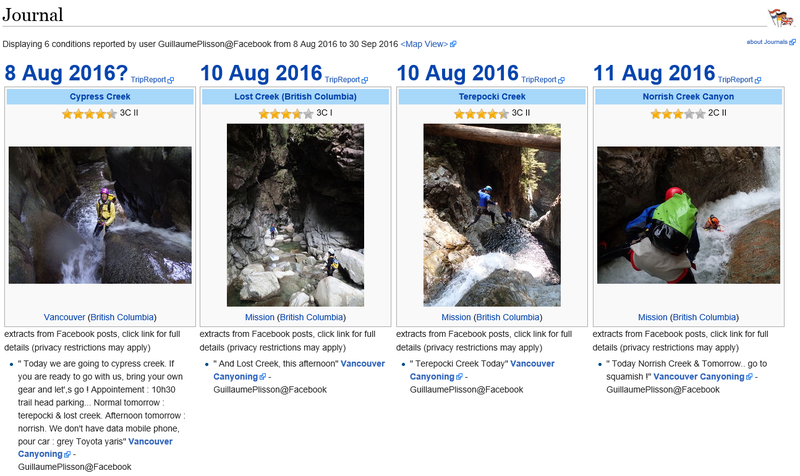Click the Cypress Creek star rating
Viewport: 800px width, 476px height.
(x=89, y=114)
